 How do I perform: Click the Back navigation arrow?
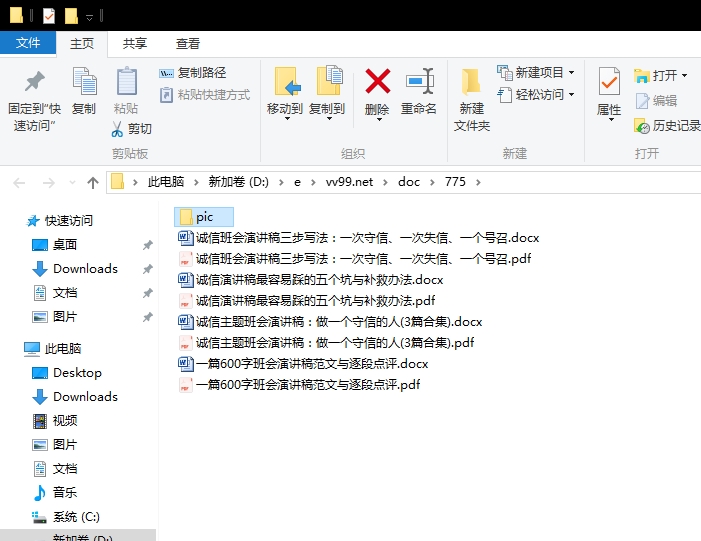pos(19,183)
